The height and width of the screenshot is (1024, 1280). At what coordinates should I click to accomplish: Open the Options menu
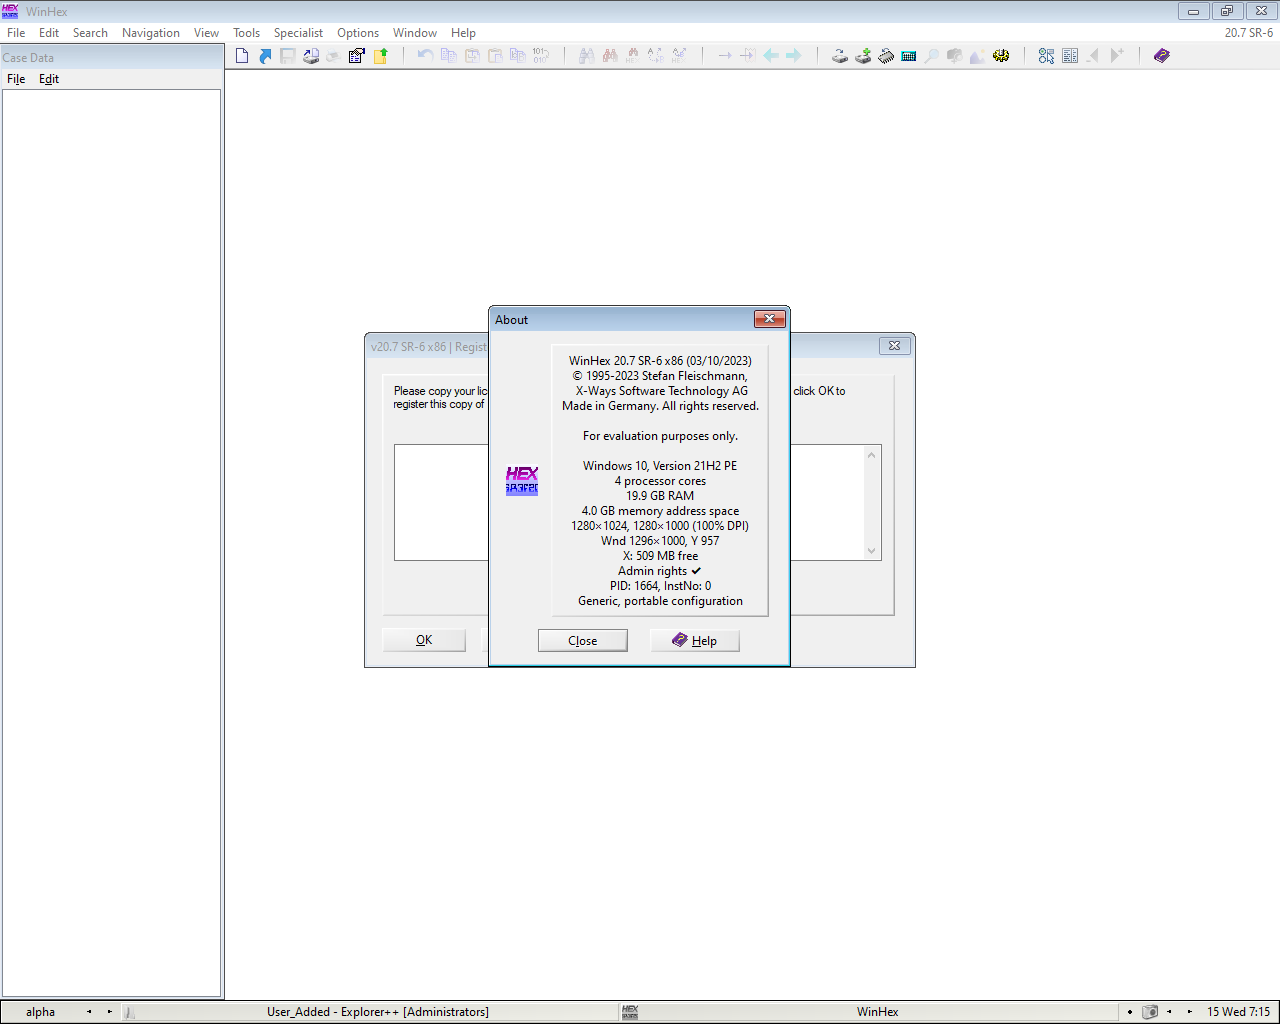click(x=358, y=33)
